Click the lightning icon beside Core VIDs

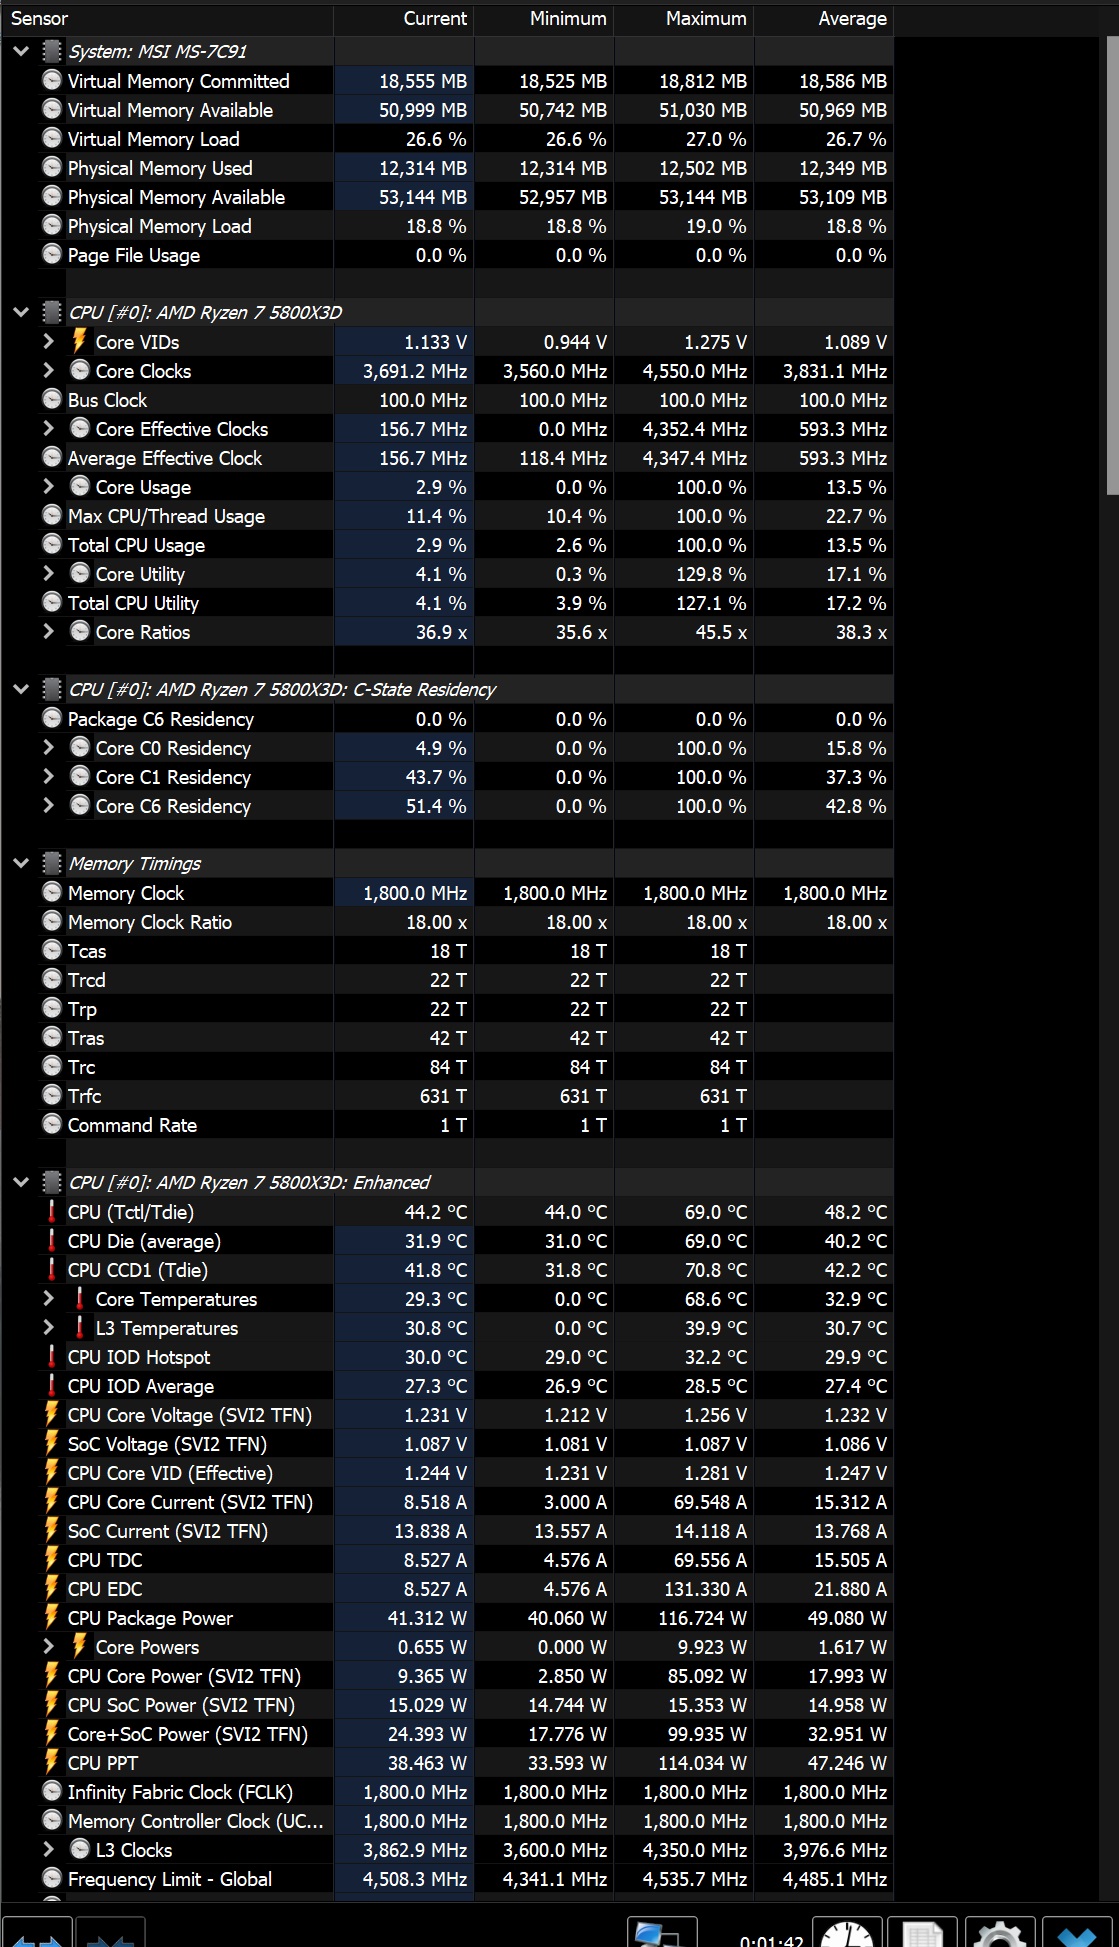[x=80, y=342]
